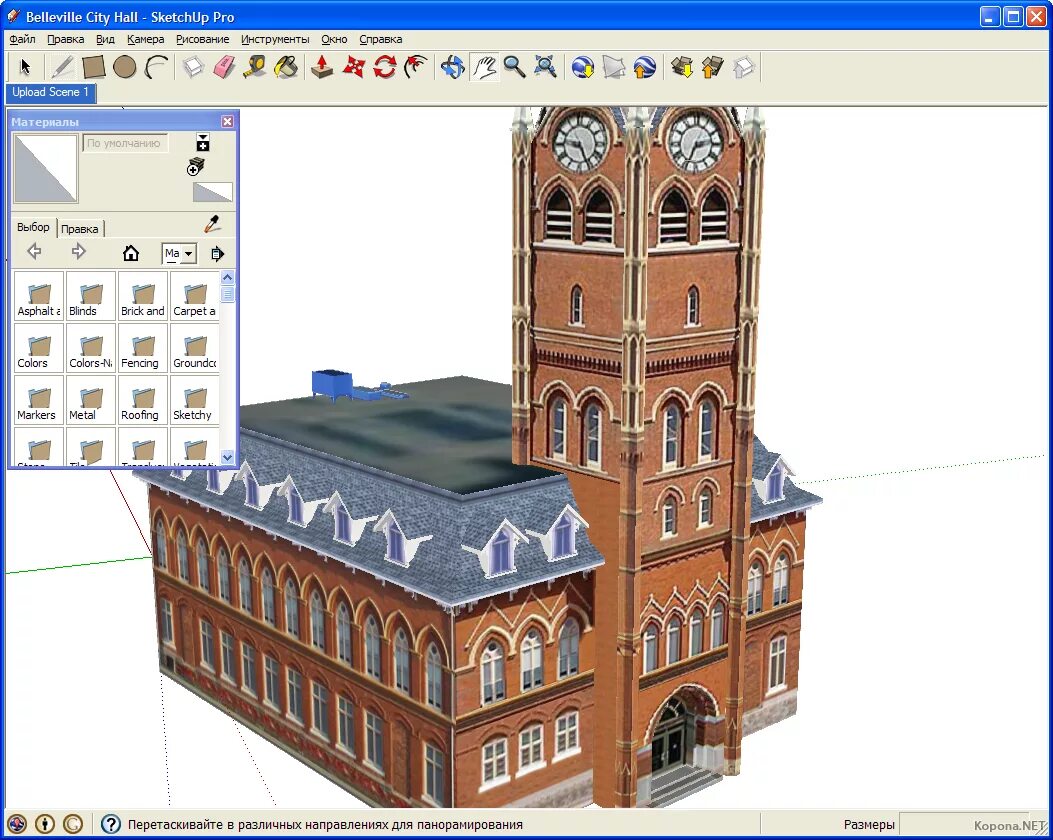Pick the Sample Paint eyedropper
Image resolution: width=1053 pixels, height=840 pixels.
pos(212,224)
